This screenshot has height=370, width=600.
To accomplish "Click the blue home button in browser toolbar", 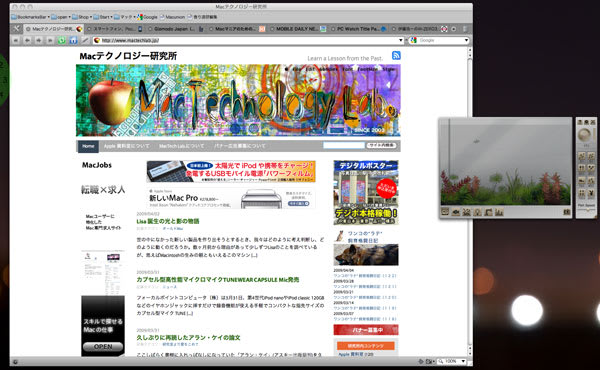I will 73,40.
